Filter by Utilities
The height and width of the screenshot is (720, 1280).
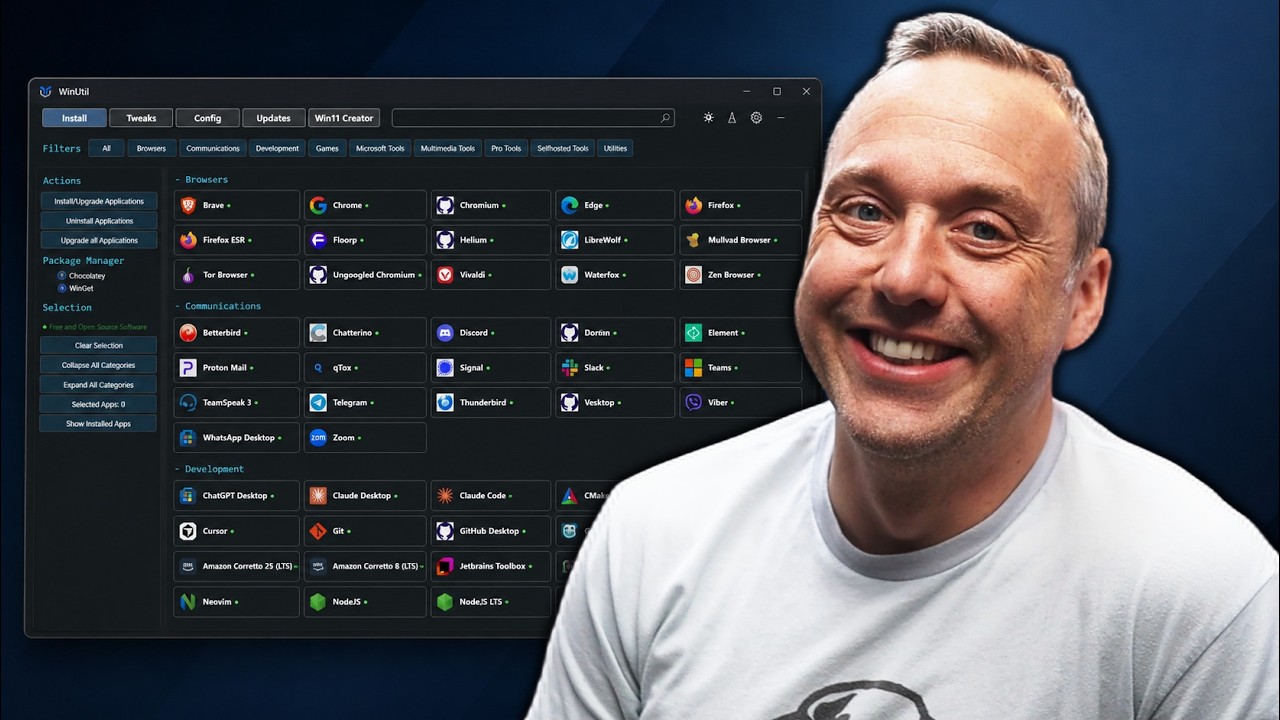point(616,148)
